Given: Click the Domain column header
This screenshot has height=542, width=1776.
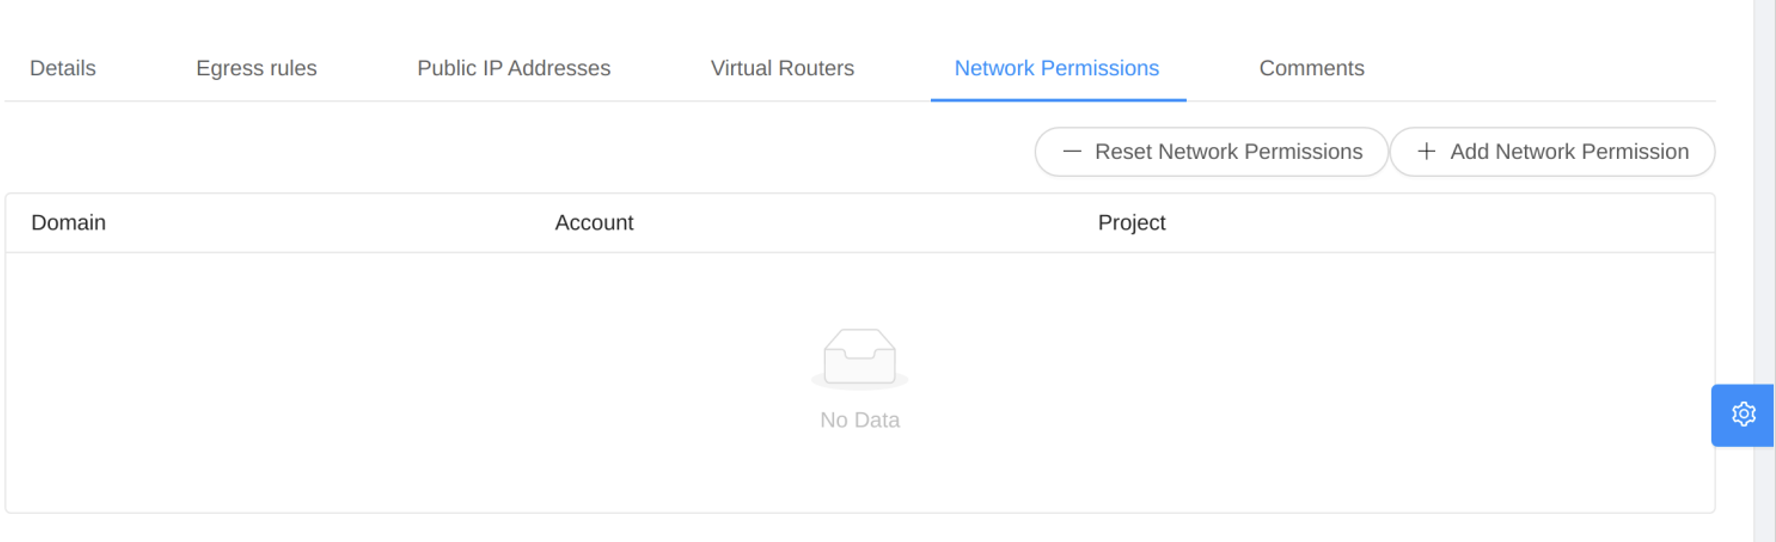Looking at the screenshot, I should 68,222.
